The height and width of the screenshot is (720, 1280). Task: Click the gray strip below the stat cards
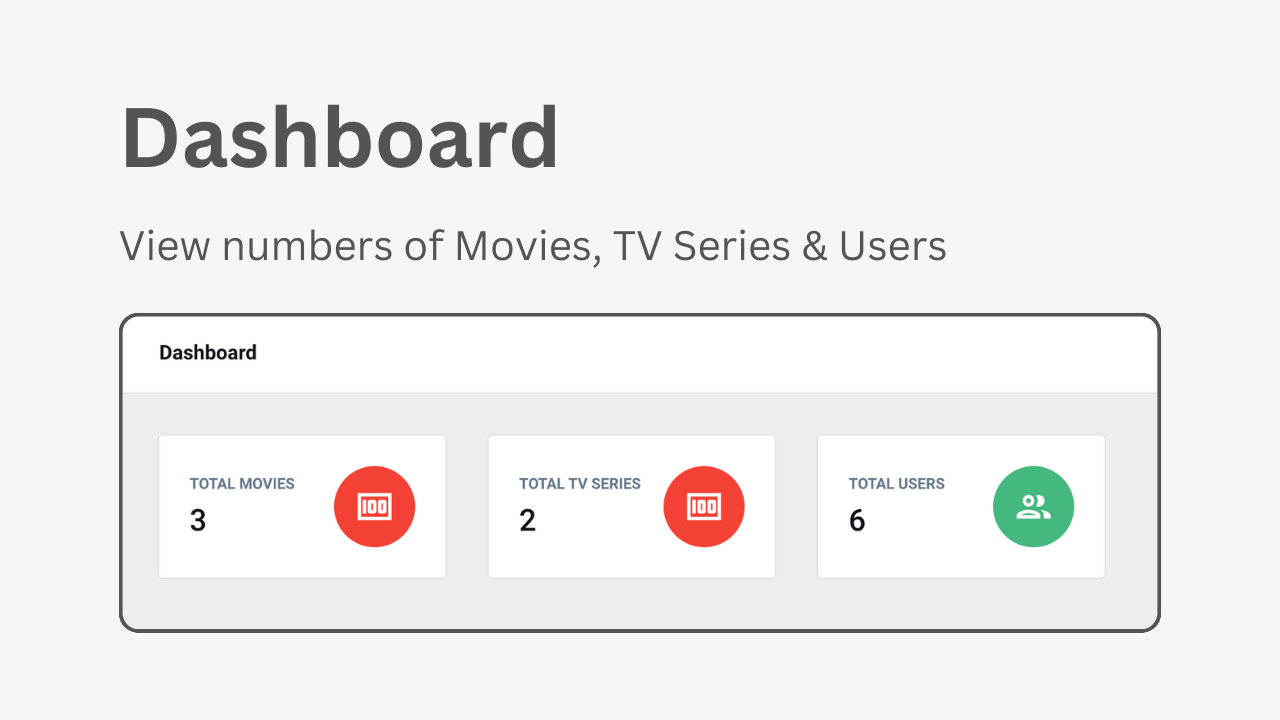pyautogui.click(x=640, y=604)
